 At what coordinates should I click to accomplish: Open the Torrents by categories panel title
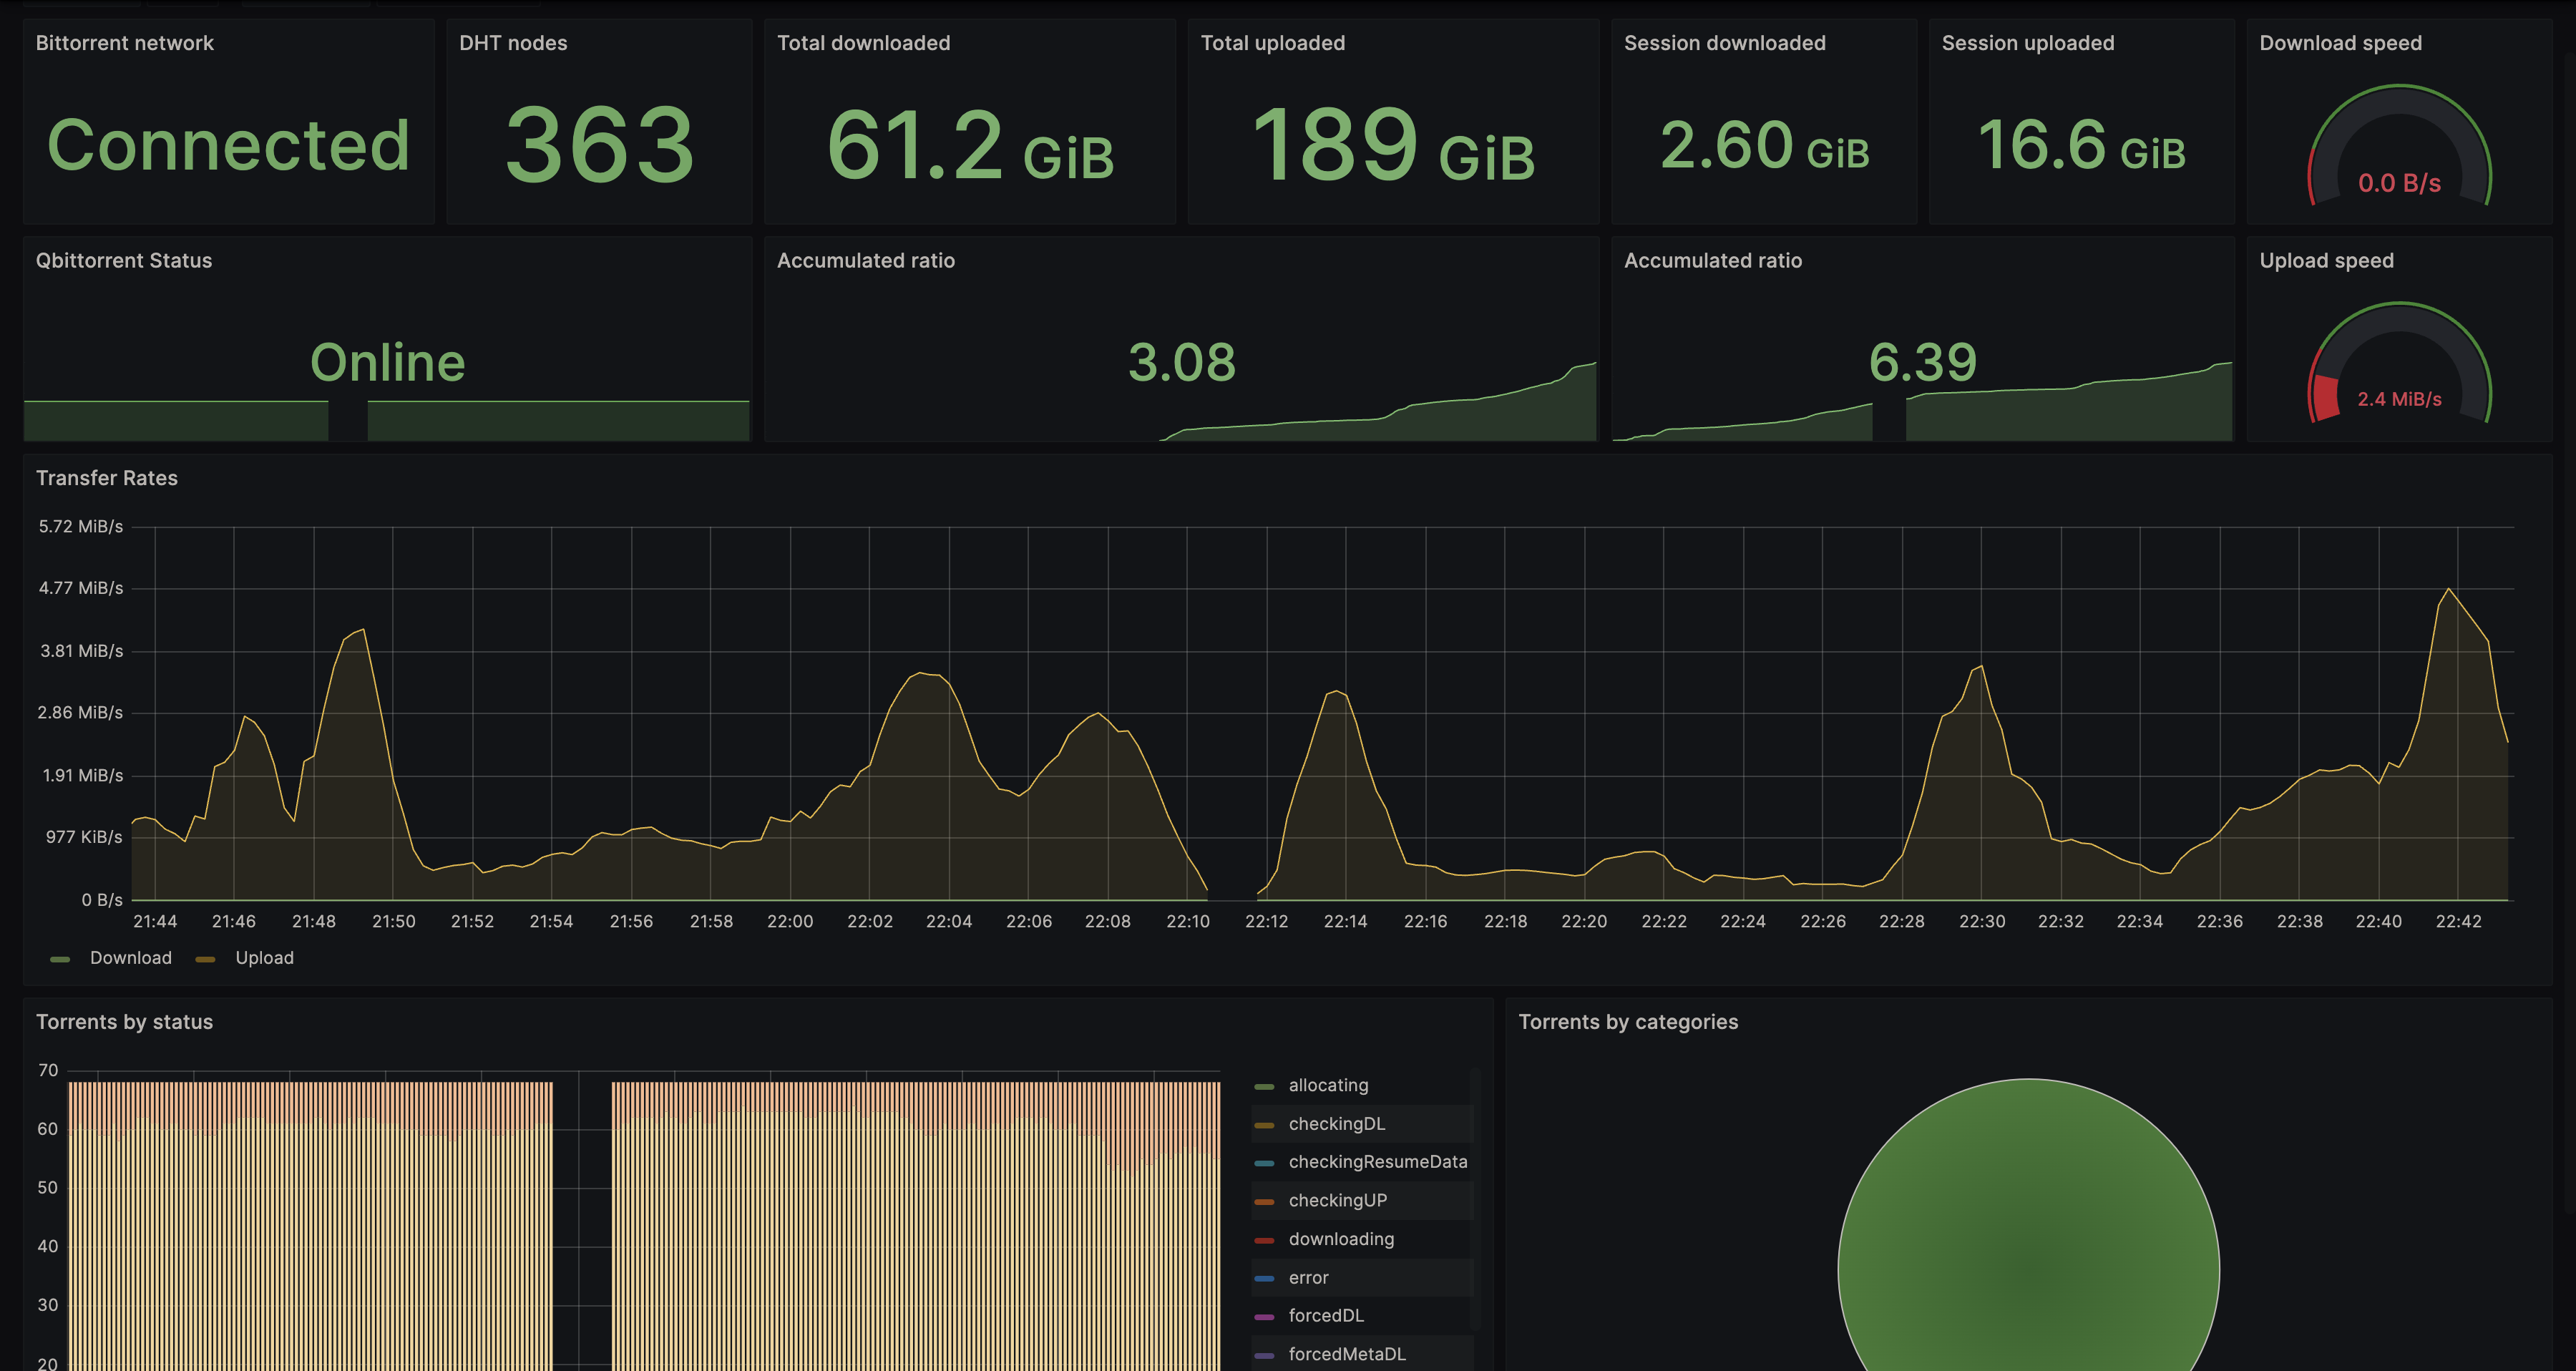click(1628, 1022)
